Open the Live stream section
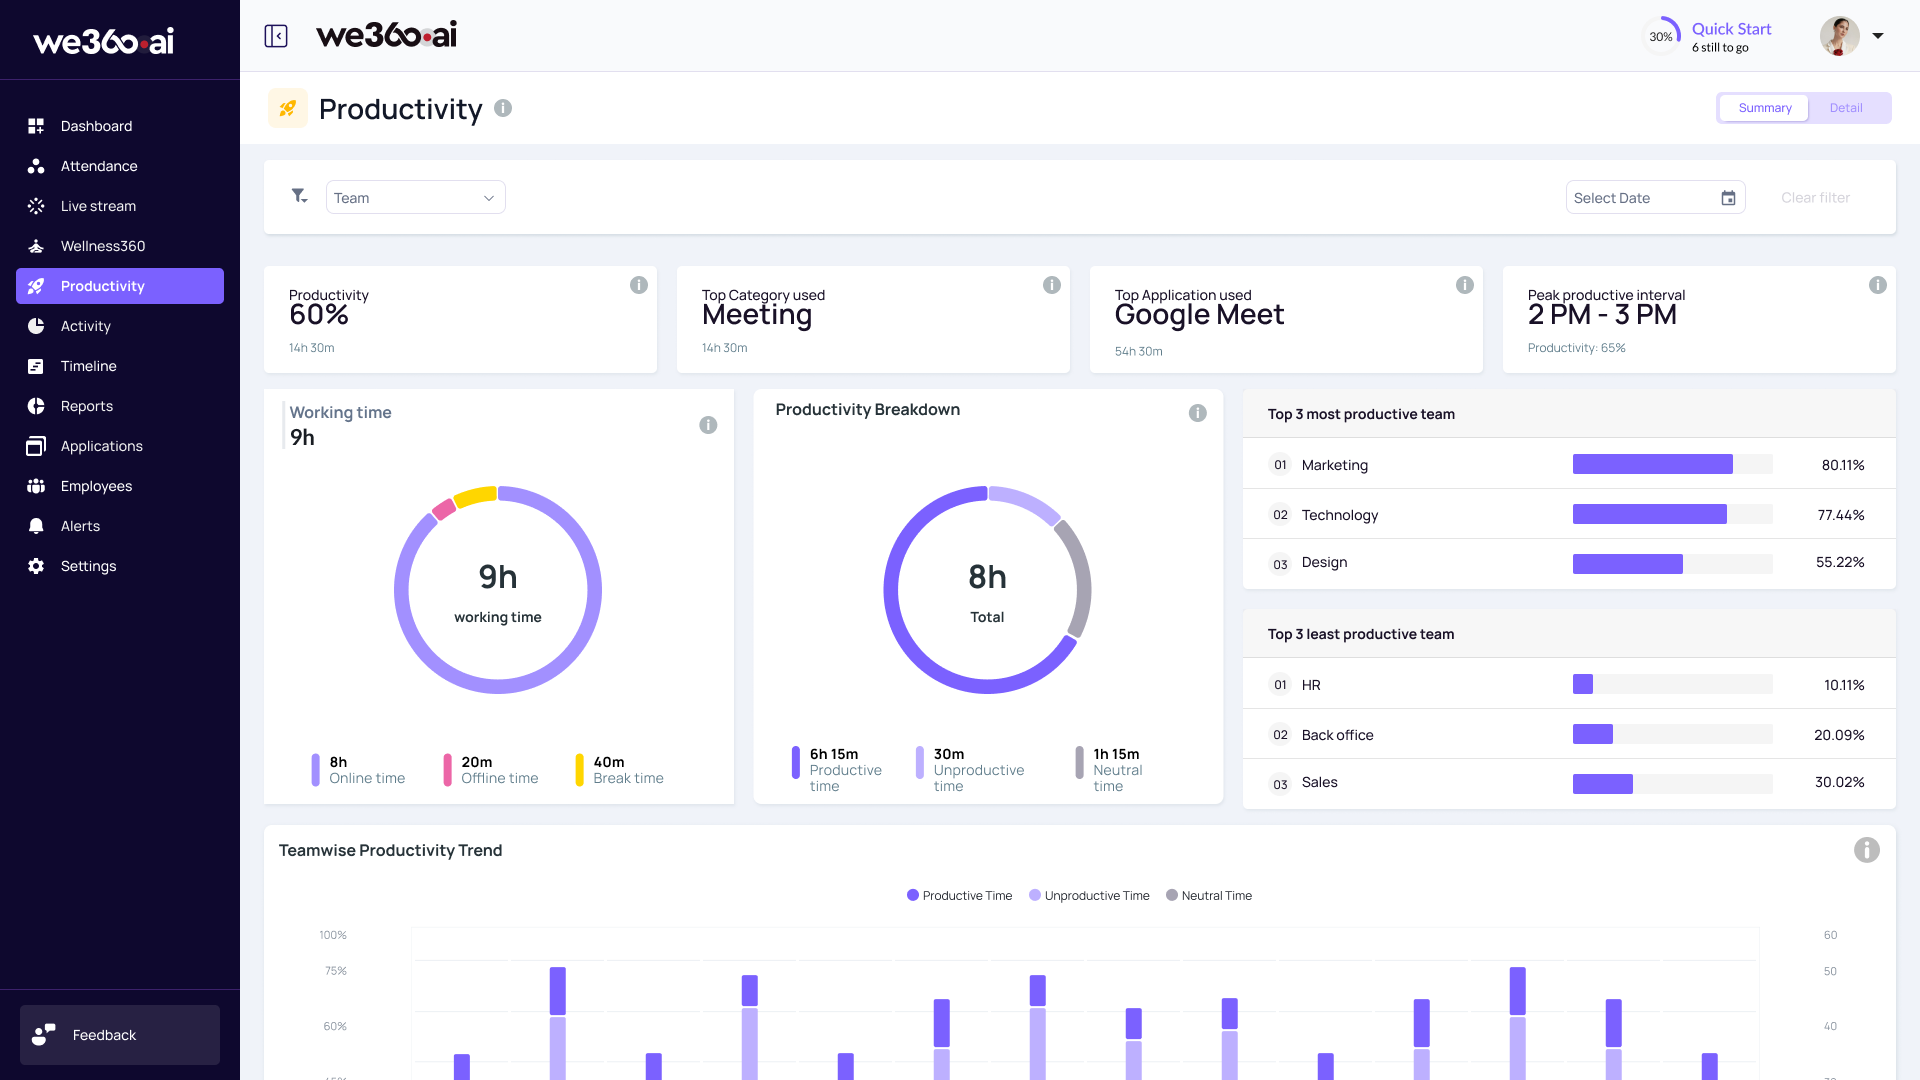Viewport: 1920px width, 1080px height. coord(36,206)
